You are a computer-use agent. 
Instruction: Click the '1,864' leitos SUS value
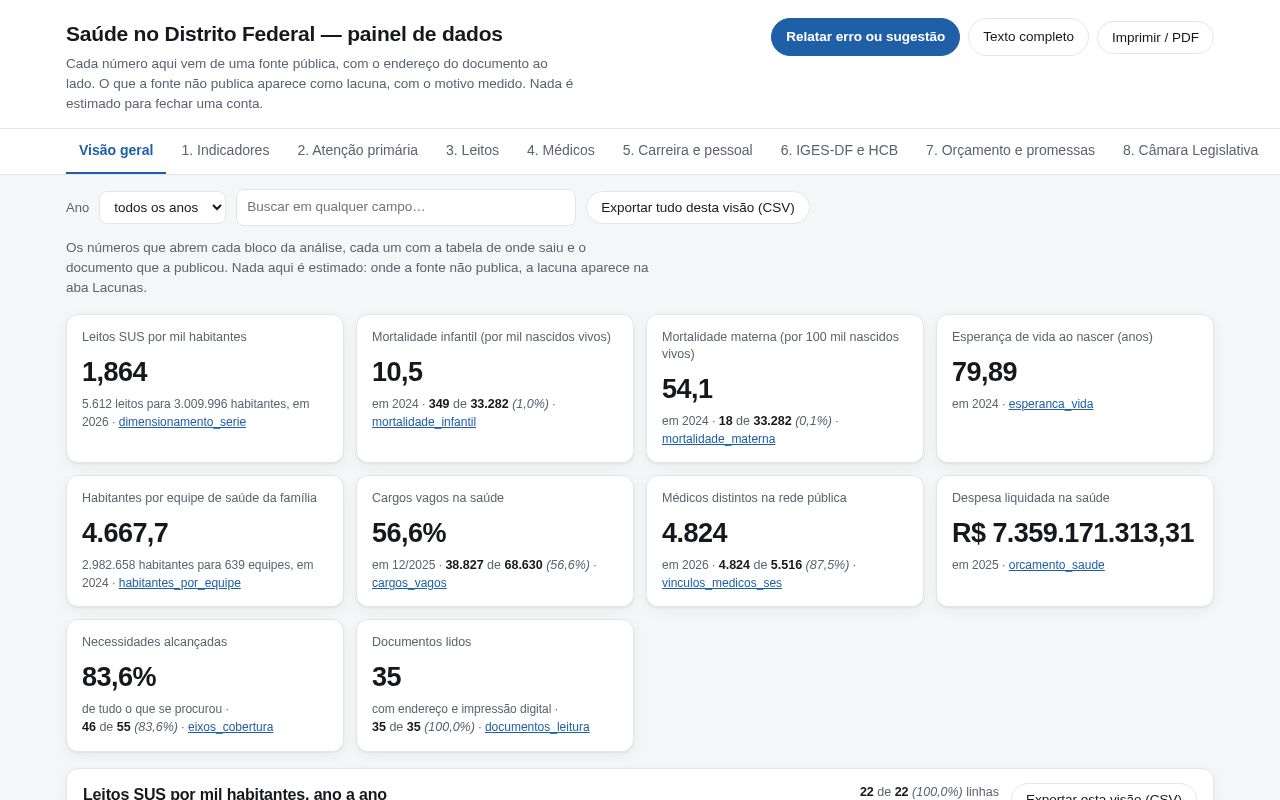115,372
